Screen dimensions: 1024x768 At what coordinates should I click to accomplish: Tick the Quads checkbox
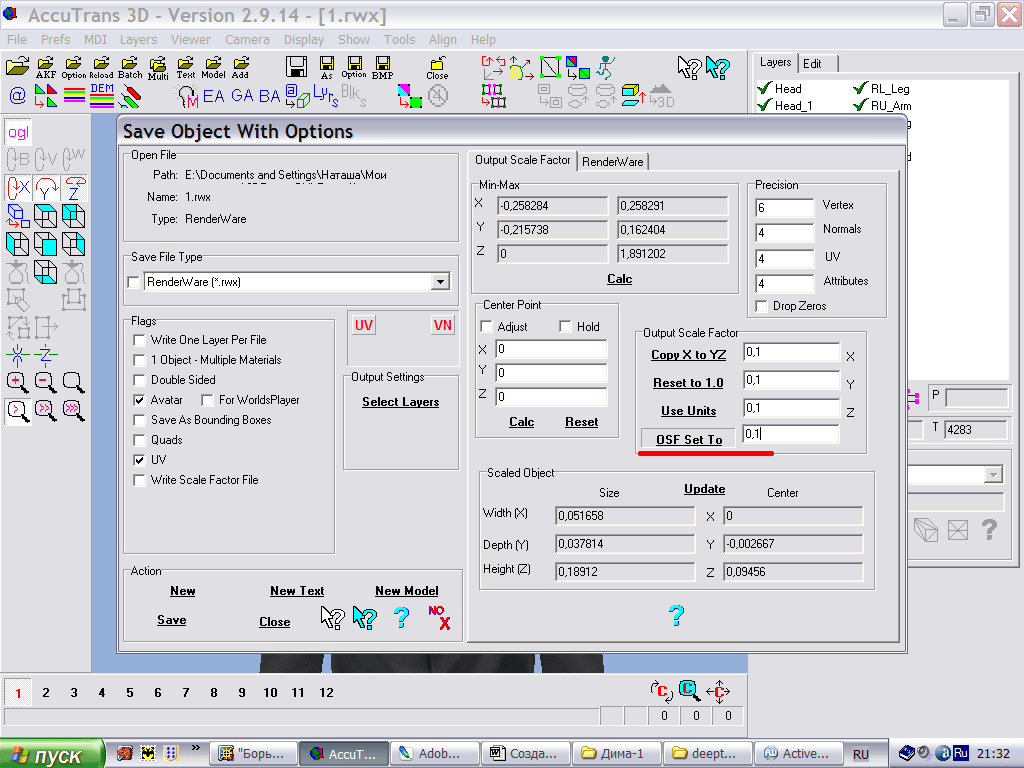139,440
